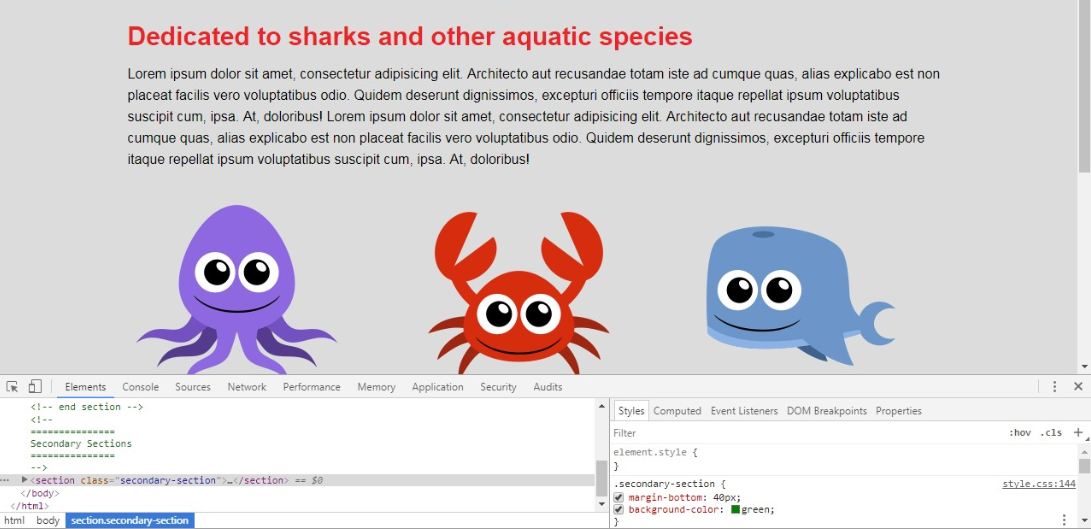Viewport: 1091px width, 529px height.
Task: Open the green color swatch picker
Action: click(736, 510)
